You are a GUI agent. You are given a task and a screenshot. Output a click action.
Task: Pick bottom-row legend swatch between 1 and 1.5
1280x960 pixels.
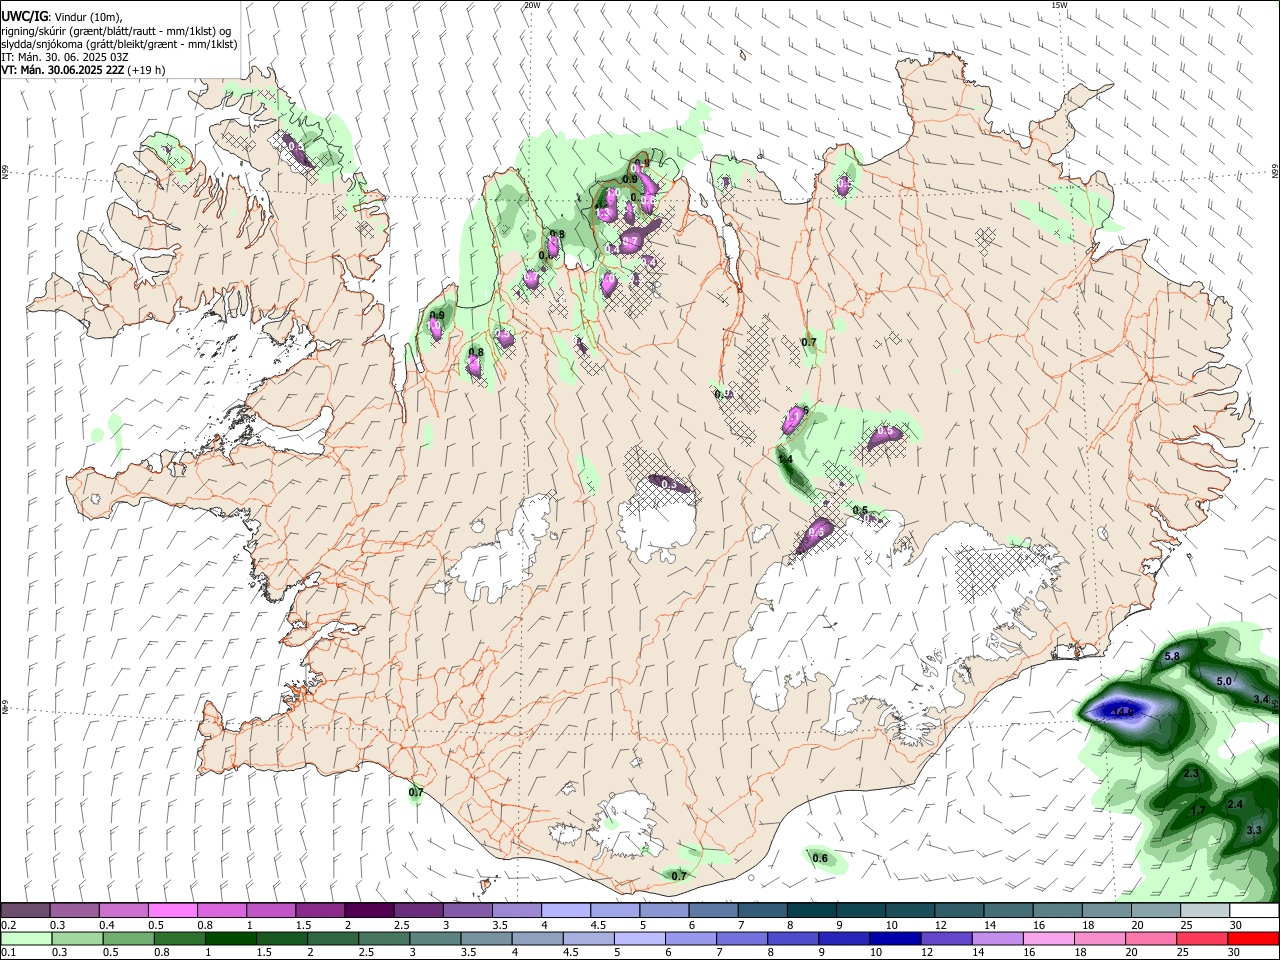230,938
